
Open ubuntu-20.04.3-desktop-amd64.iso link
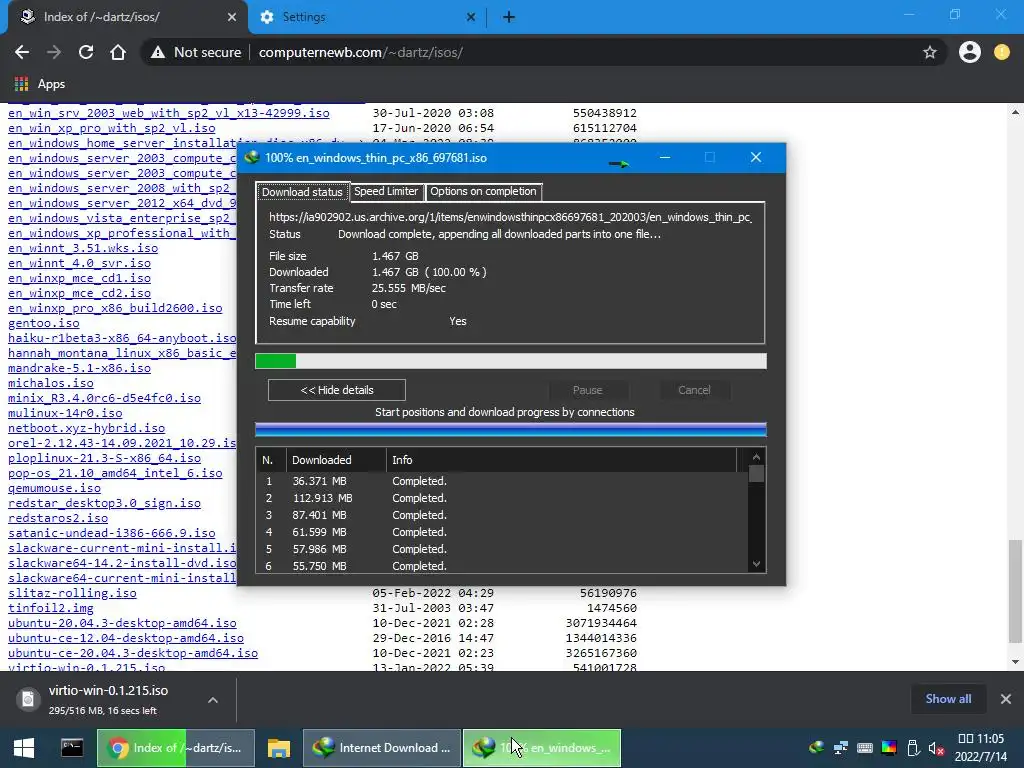click(122, 623)
